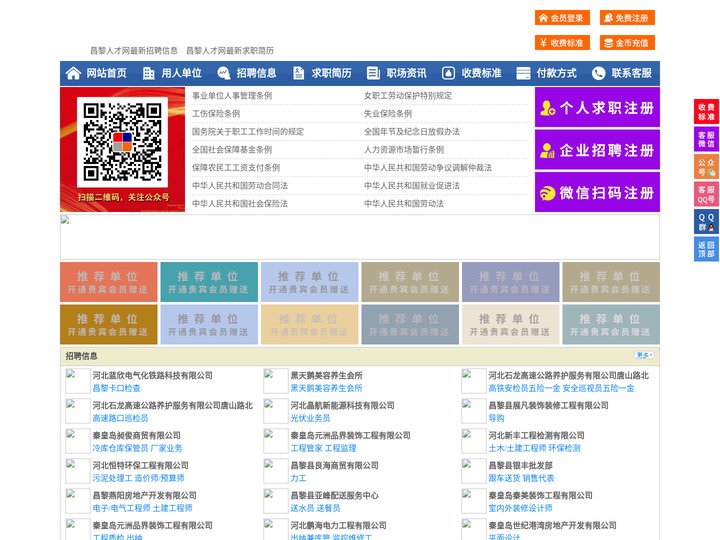
Task: Click the document icon beside 求职简历
Action: [298, 73]
